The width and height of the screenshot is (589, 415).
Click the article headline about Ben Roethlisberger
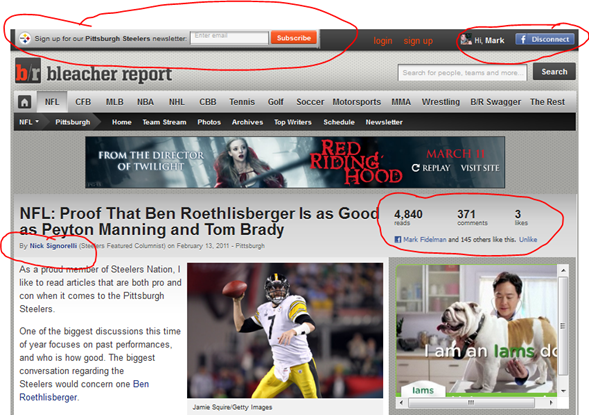(x=199, y=221)
